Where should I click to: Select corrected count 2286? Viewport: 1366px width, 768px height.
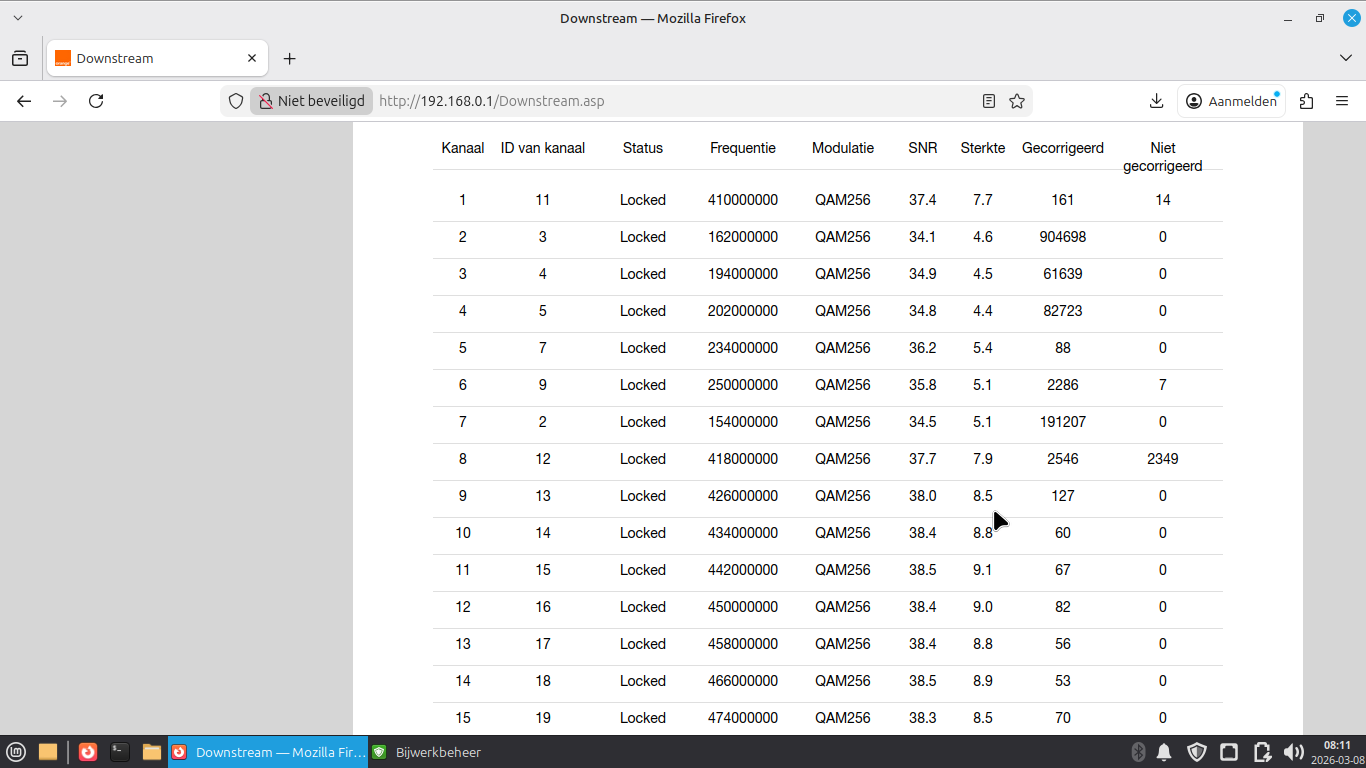[x=1063, y=385]
